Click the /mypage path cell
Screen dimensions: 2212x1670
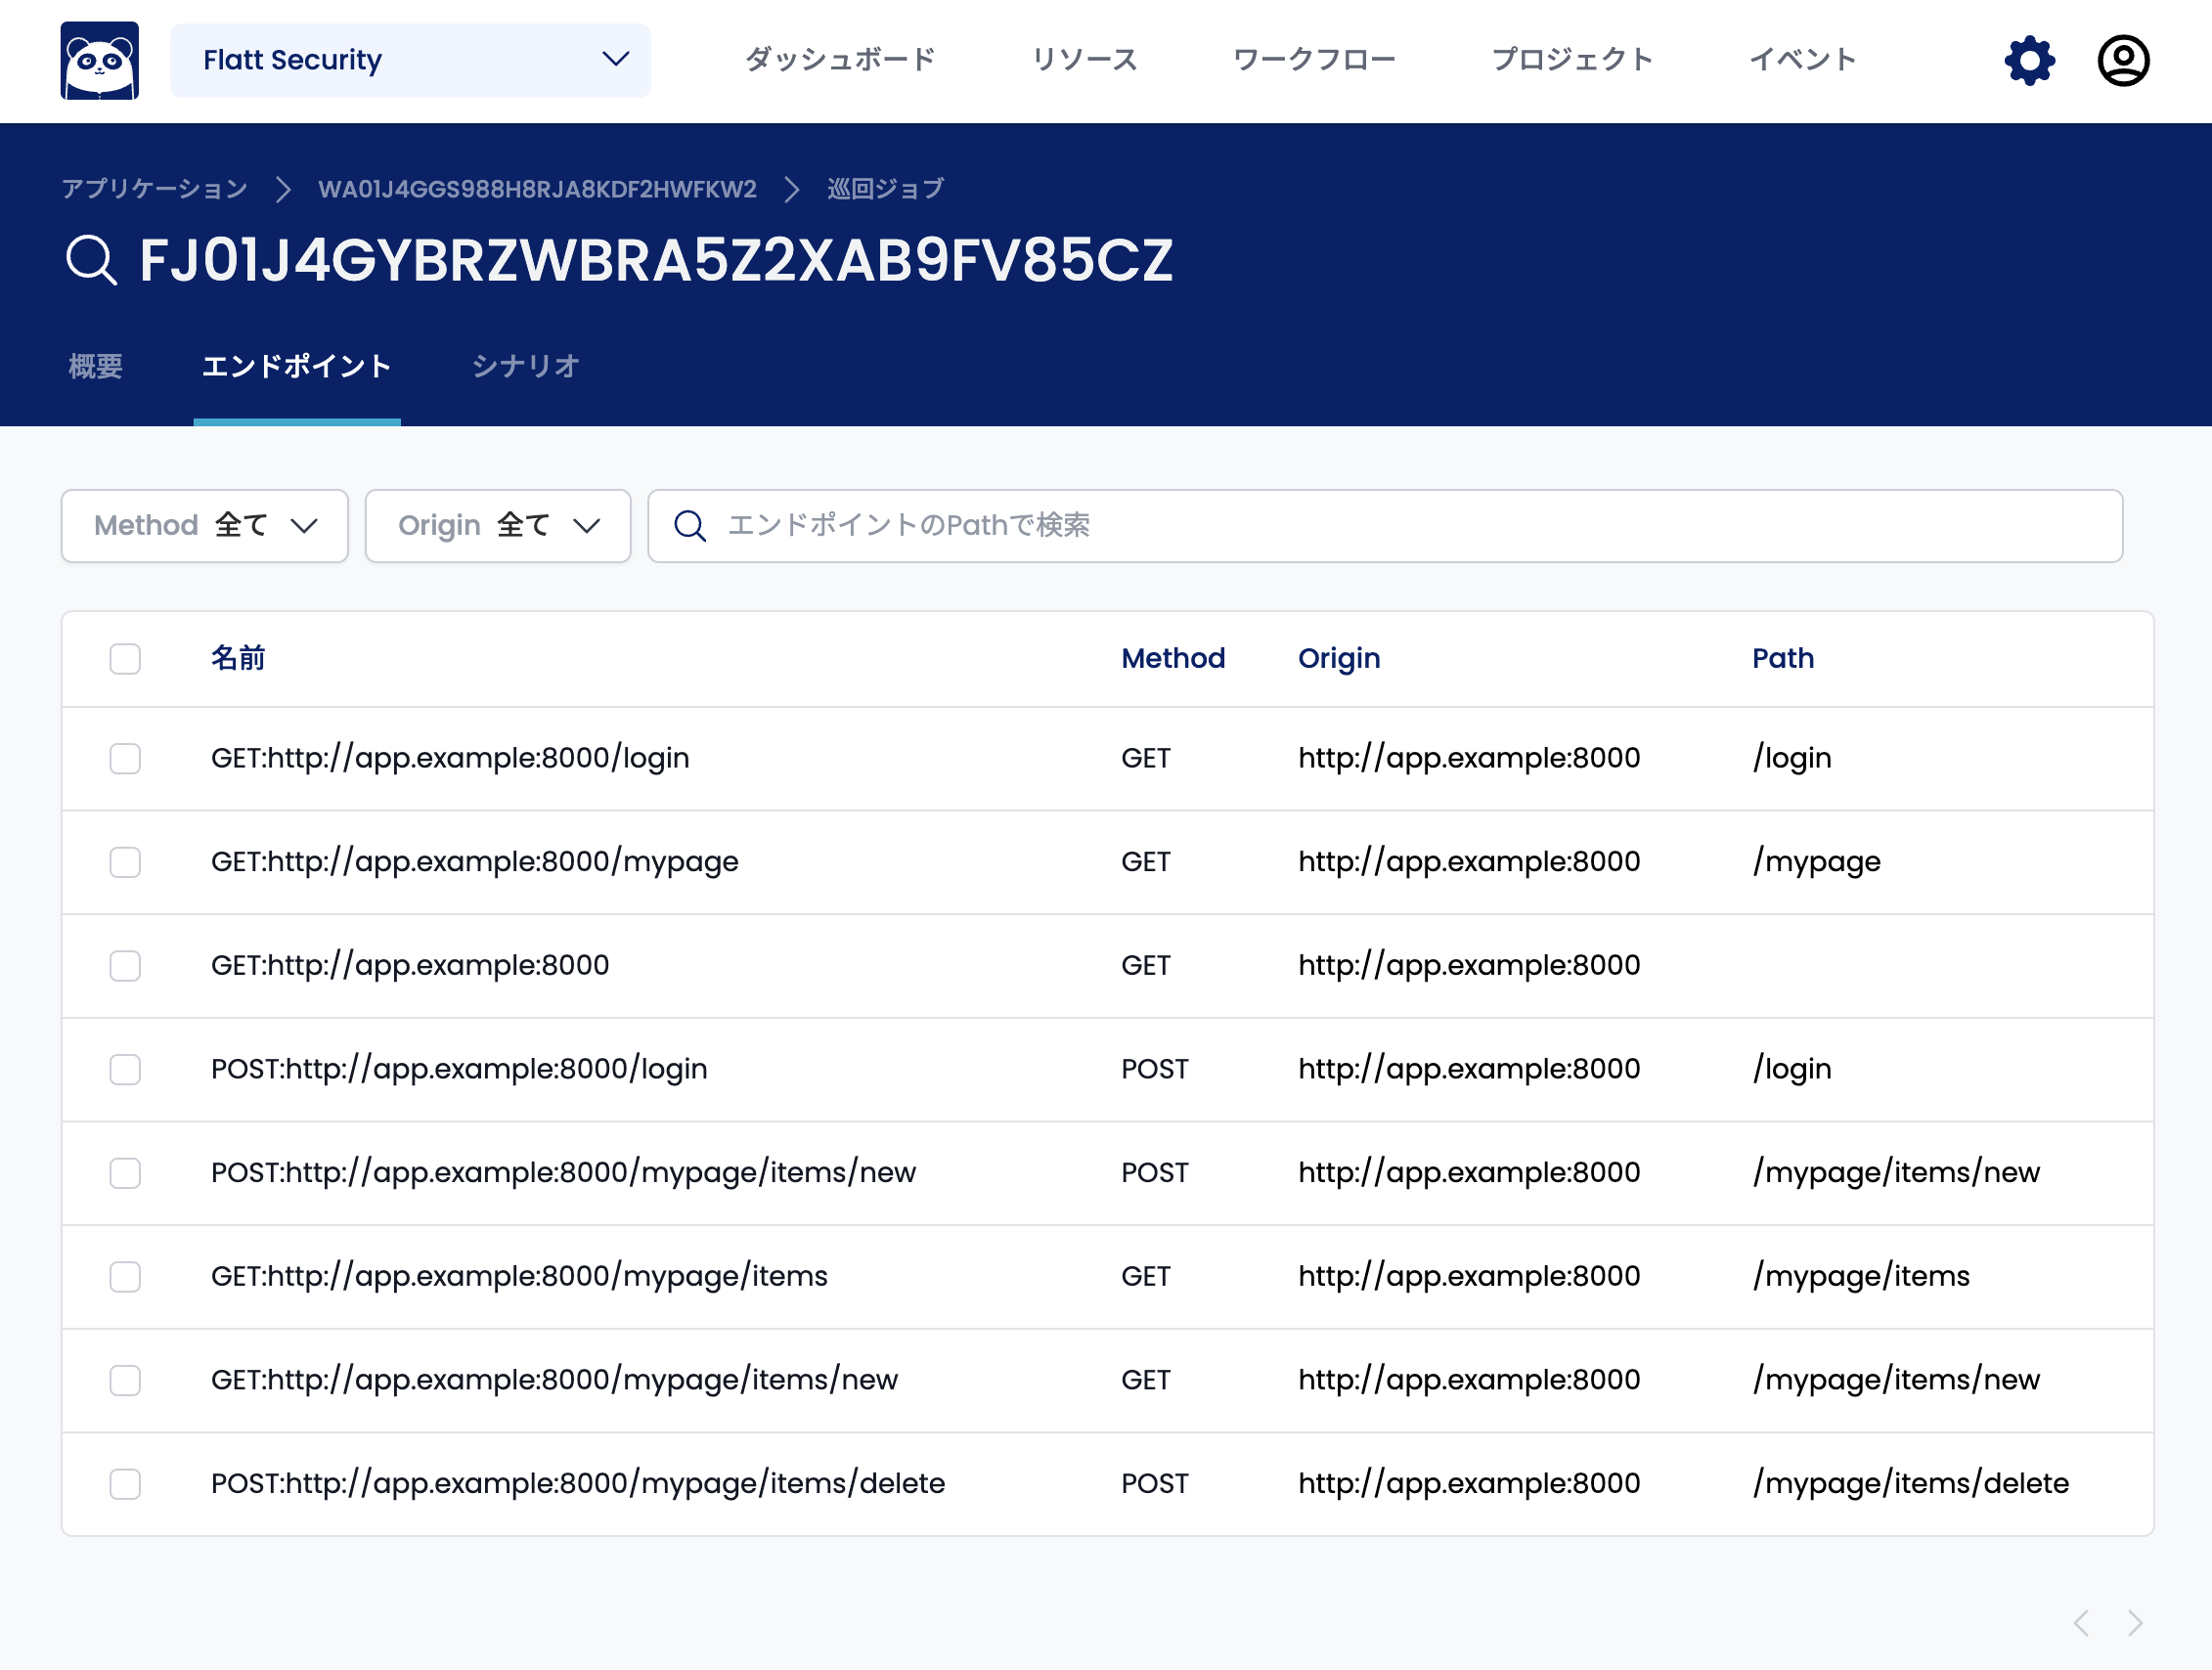point(1817,862)
